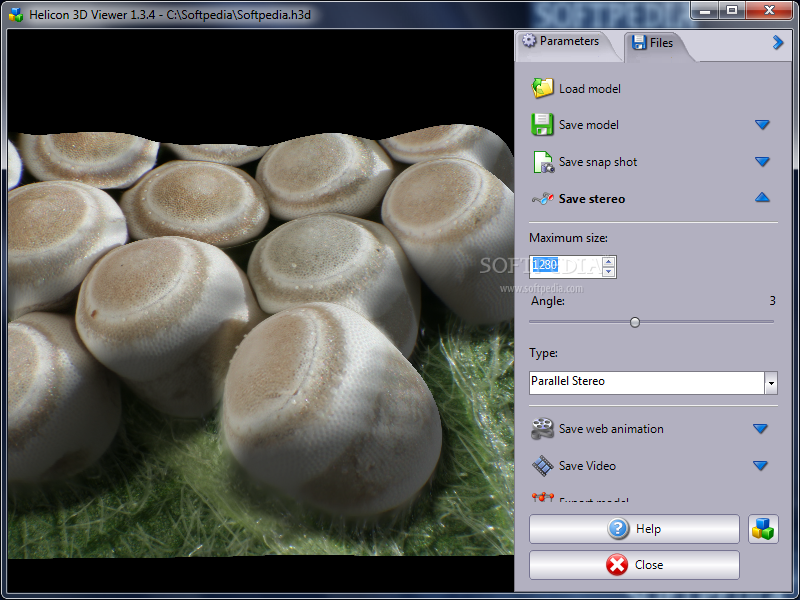Viewport: 800px width, 600px height.
Task: Click the Save model floppy disk icon
Action: click(x=542, y=124)
